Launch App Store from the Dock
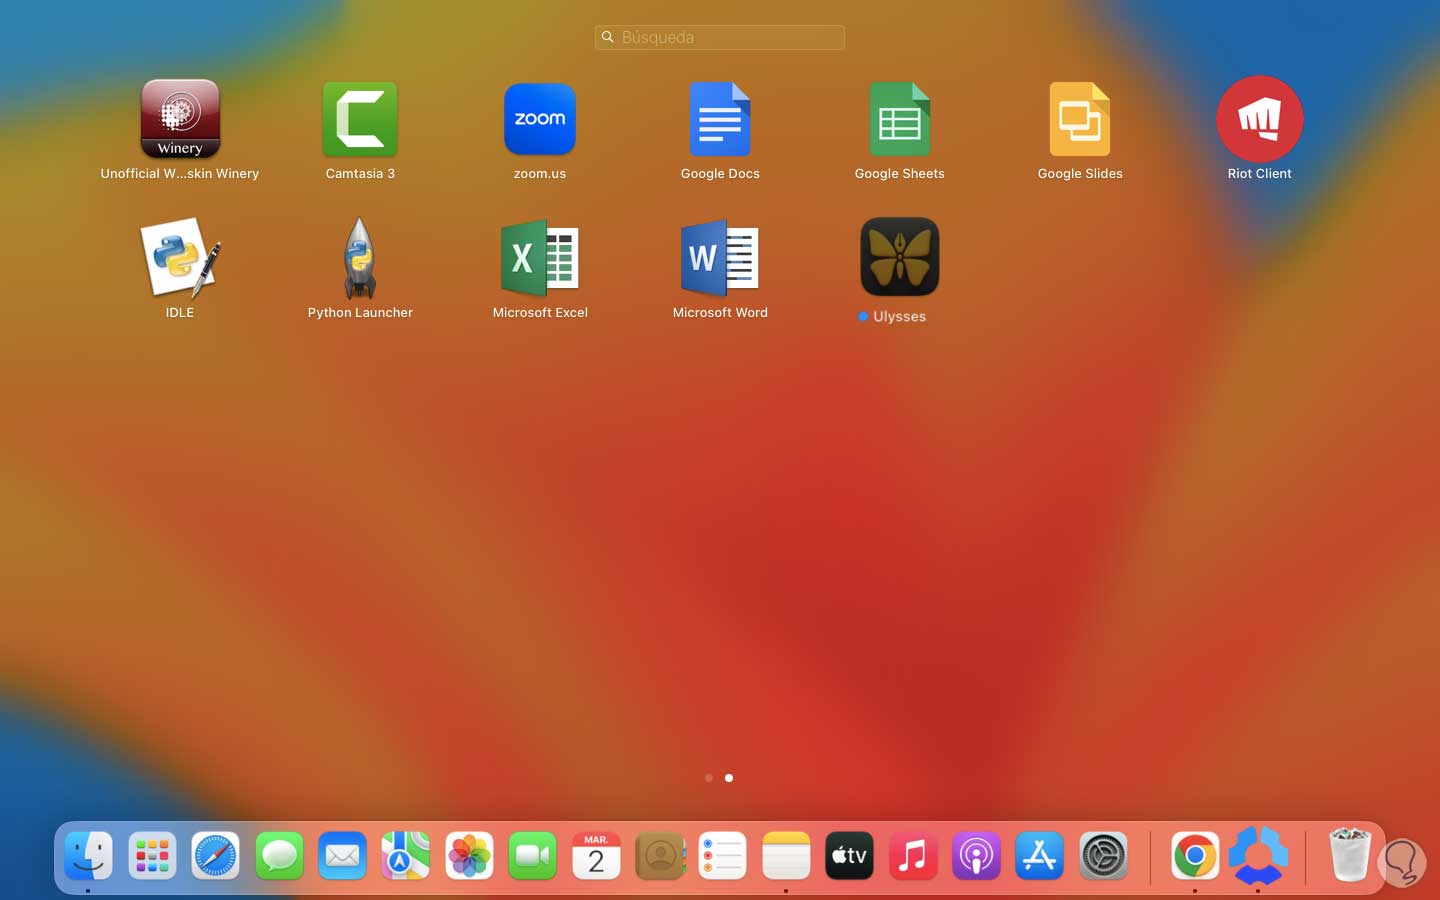 (x=1040, y=856)
